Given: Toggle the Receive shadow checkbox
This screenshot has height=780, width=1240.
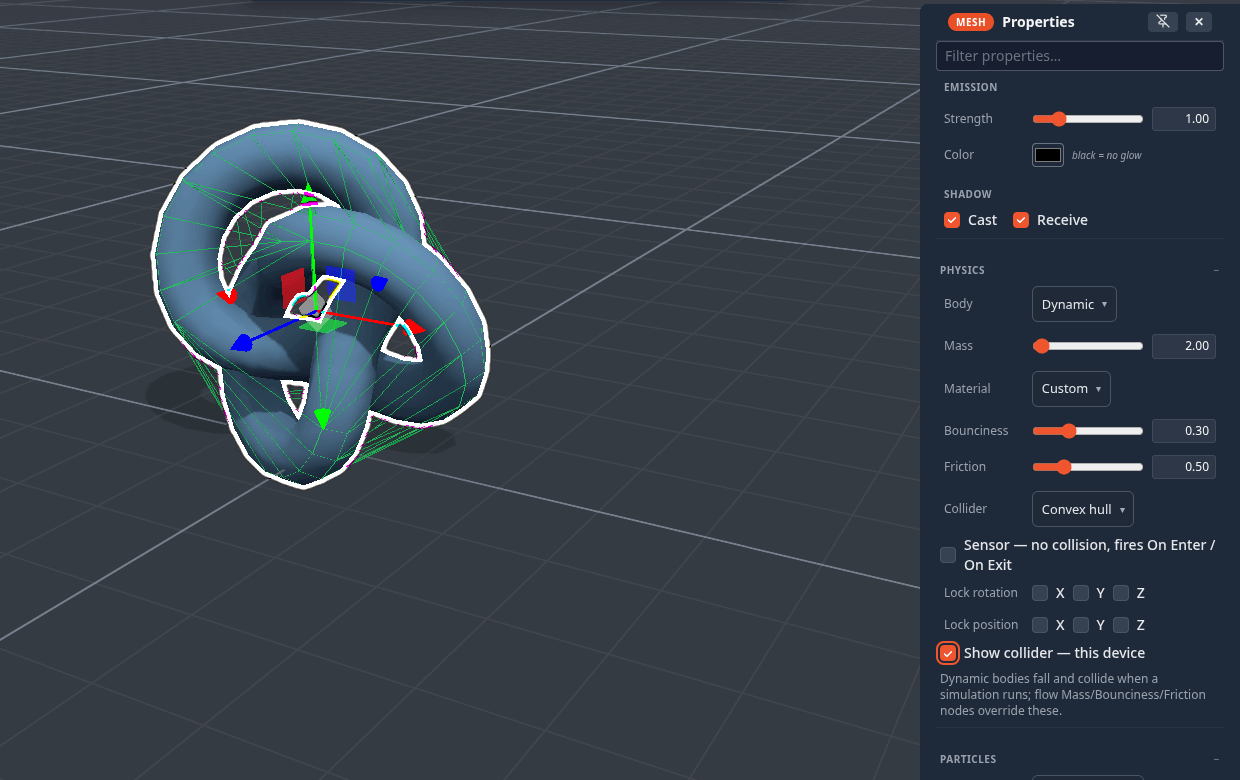Looking at the screenshot, I should (x=1021, y=220).
